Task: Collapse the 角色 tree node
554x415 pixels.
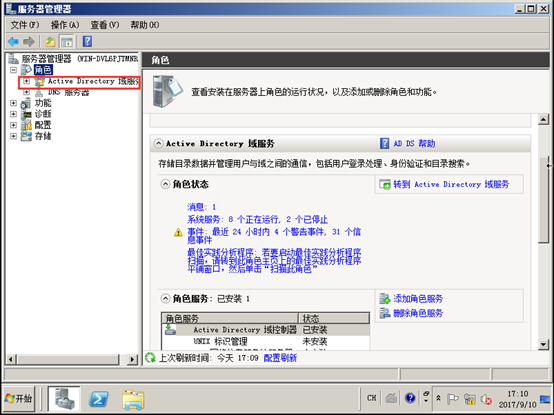Action: pos(13,70)
